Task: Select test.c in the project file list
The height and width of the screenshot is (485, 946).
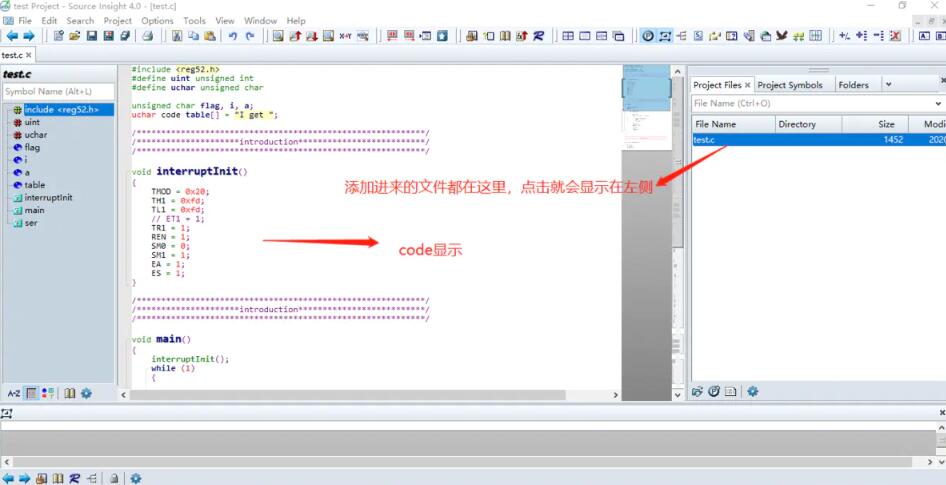Action: (819, 139)
